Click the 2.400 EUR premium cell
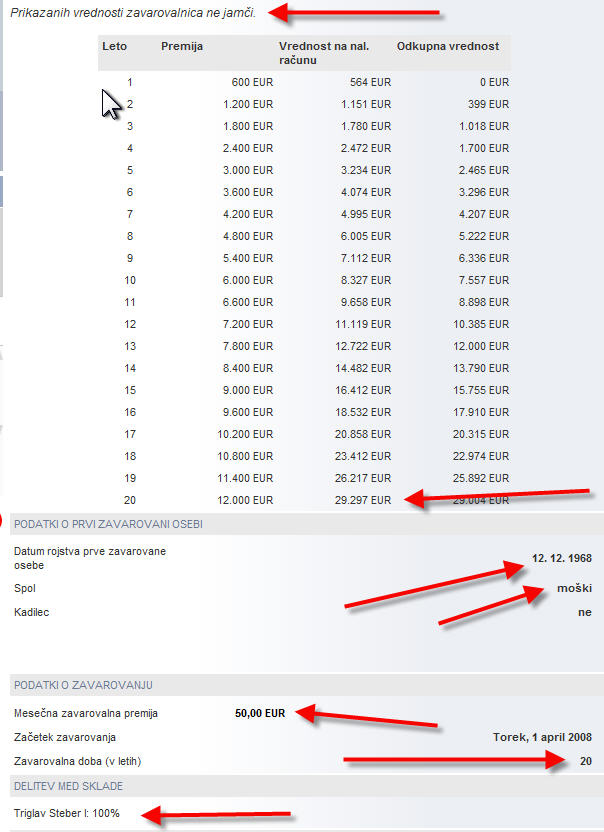The height and width of the screenshot is (832, 604). click(x=248, y=149)
